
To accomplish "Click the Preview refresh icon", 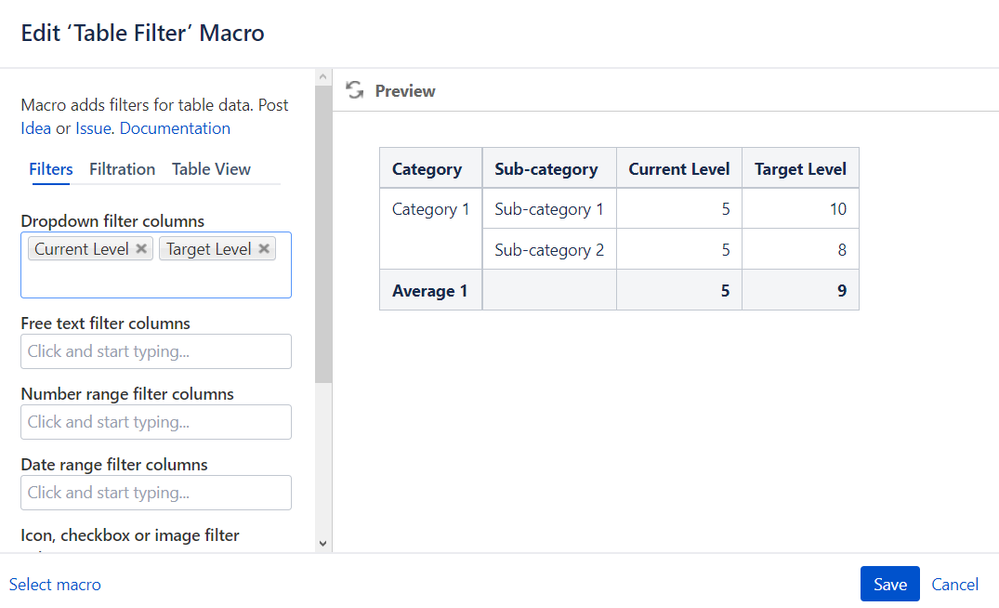I will click(x=355, y=91).
